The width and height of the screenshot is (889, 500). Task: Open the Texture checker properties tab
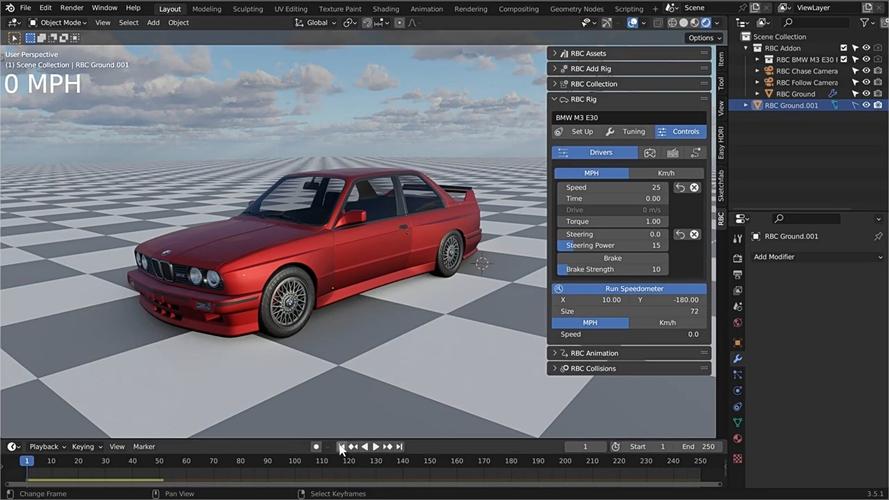738,458
